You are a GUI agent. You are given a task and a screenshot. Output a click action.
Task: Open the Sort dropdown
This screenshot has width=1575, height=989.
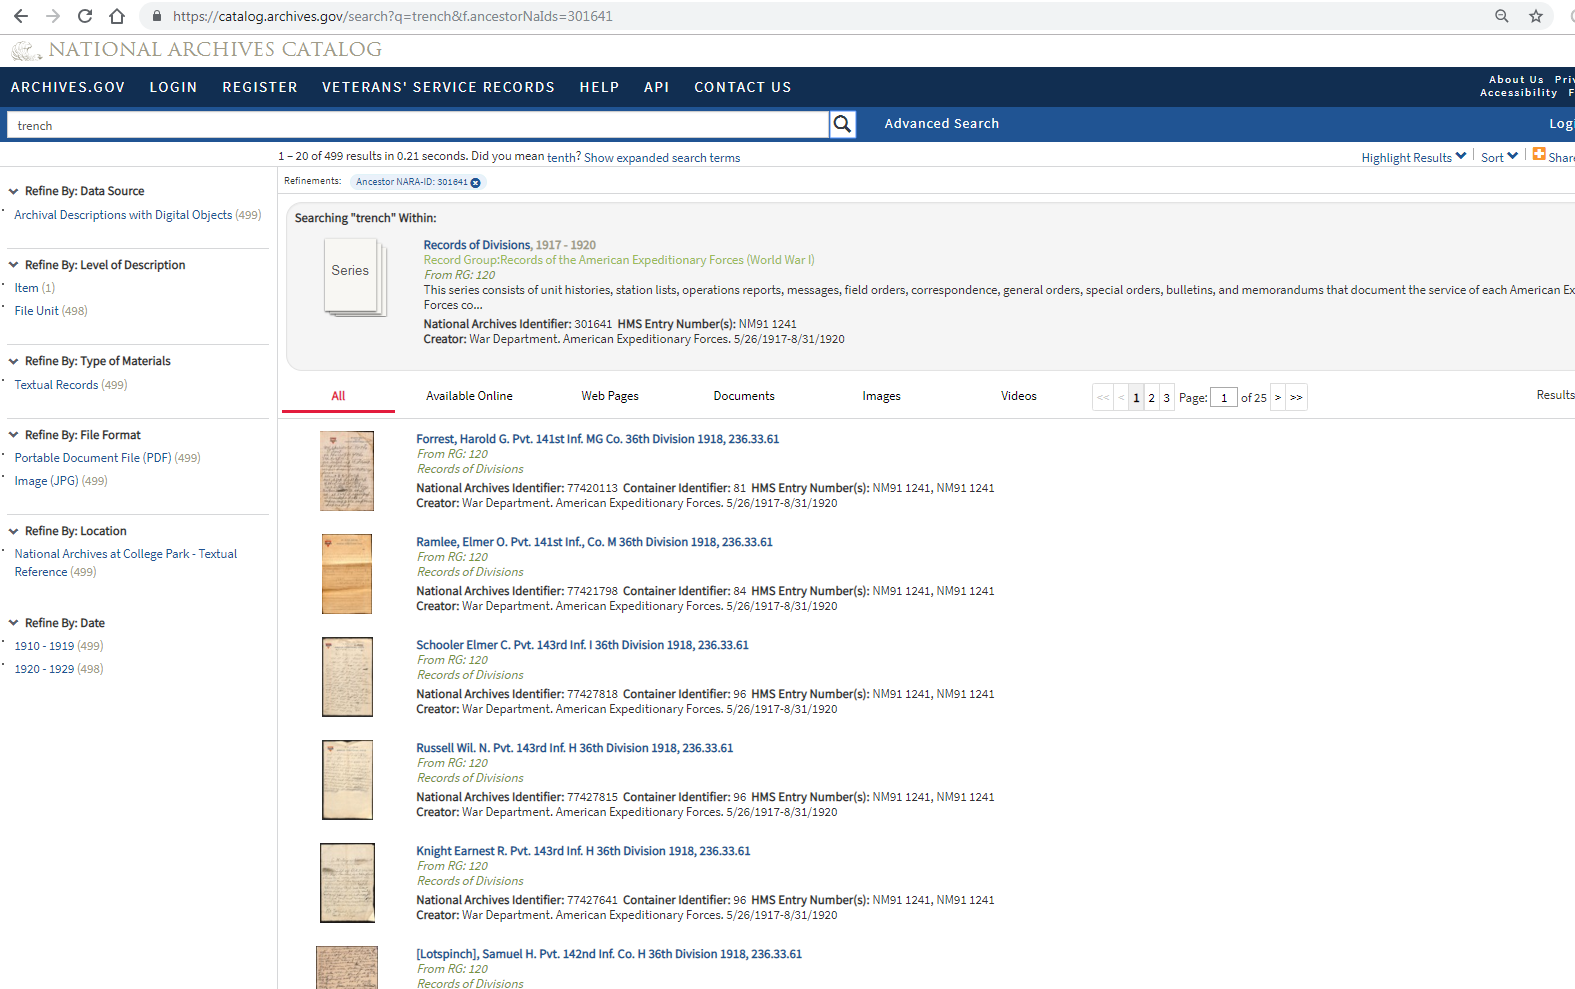tap(1499, 157)
